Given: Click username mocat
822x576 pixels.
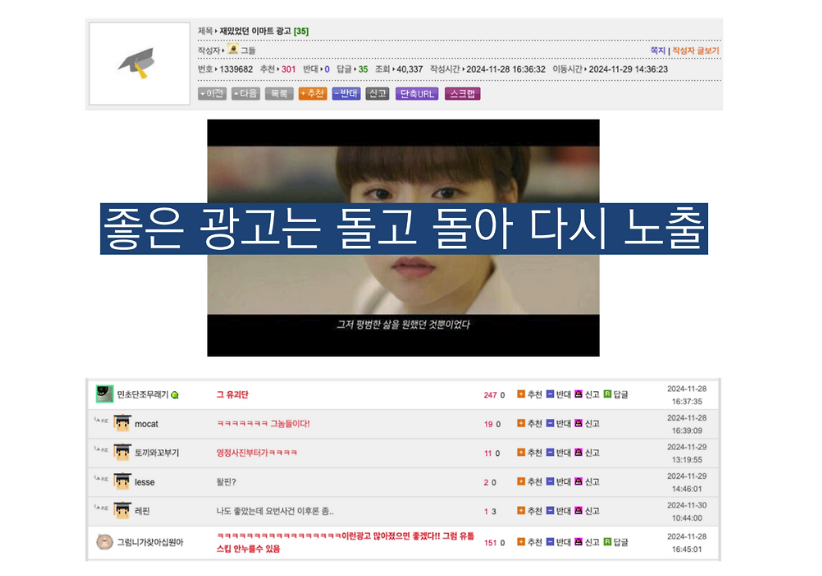Looking at the screenshot, I should tap(146, 424).
